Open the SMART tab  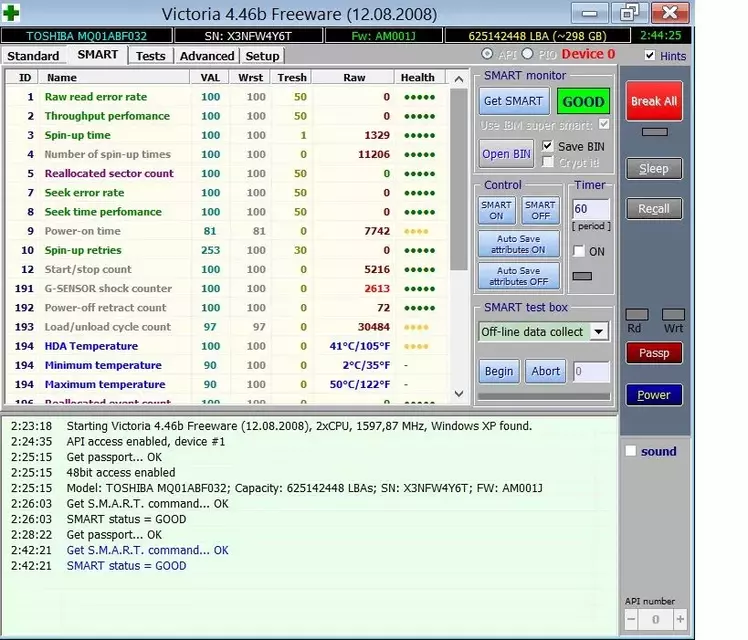tap(98, 55)
